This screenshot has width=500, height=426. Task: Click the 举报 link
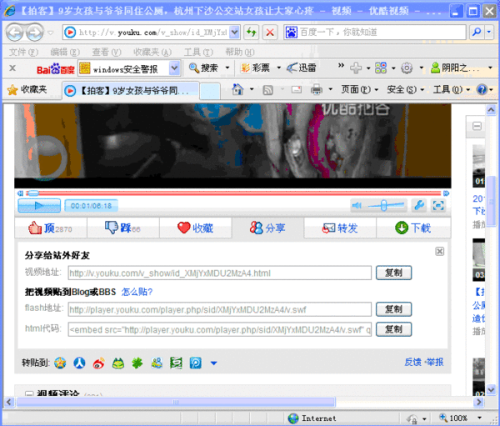coord(435,362)
